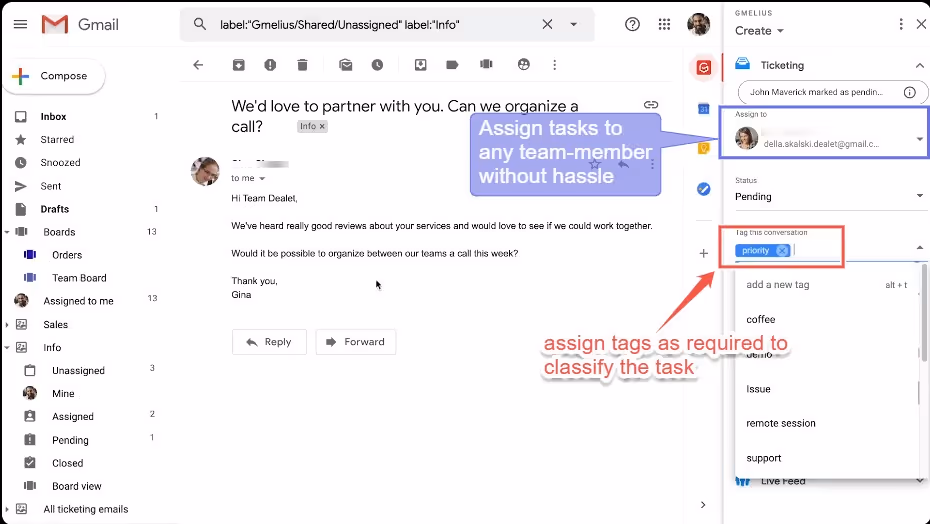Collapse the Boards section

pos(7,232)
